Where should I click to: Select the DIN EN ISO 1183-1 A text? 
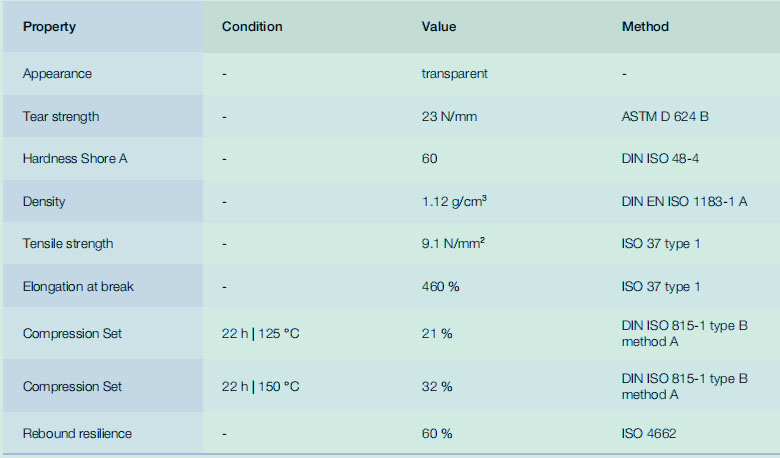click(x=684, y=201)
